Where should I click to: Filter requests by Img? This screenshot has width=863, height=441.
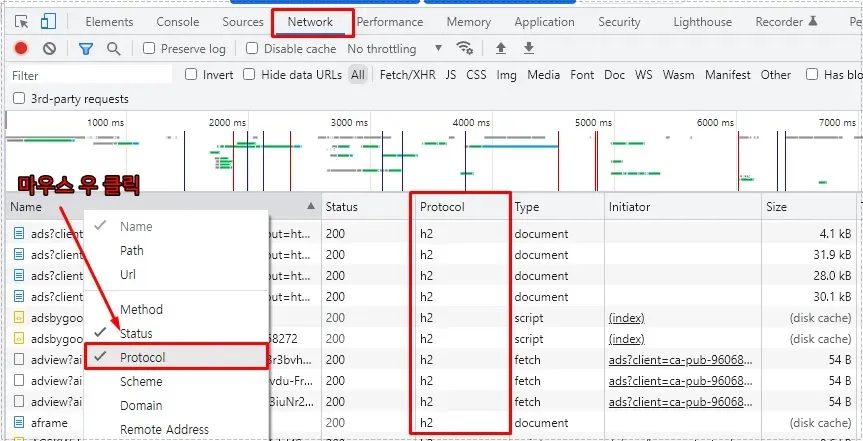coord(506,74)
